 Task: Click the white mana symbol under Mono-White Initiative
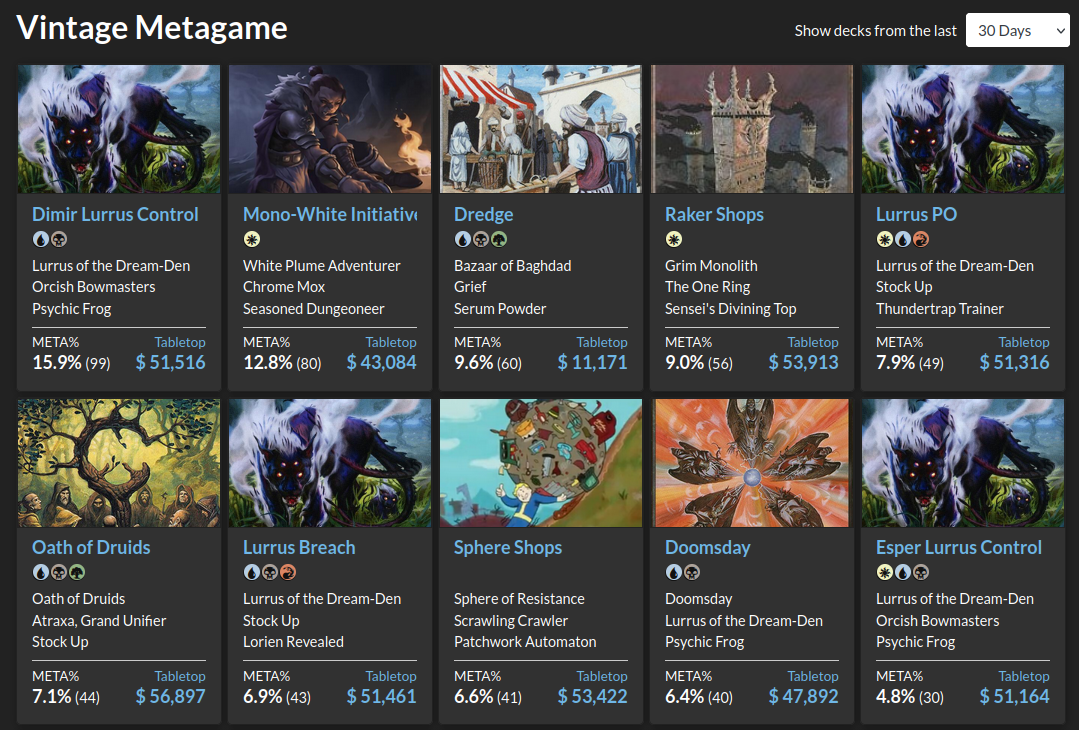(x=251, y=240)
